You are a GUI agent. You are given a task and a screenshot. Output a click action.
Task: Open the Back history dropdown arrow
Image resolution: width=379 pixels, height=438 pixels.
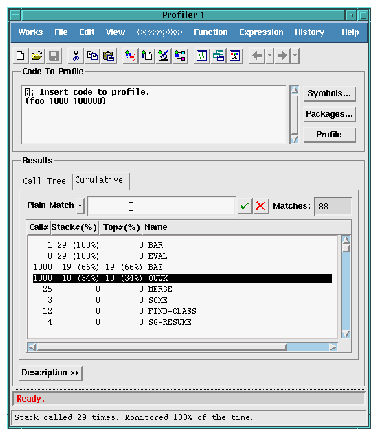(x=270, y=56)
